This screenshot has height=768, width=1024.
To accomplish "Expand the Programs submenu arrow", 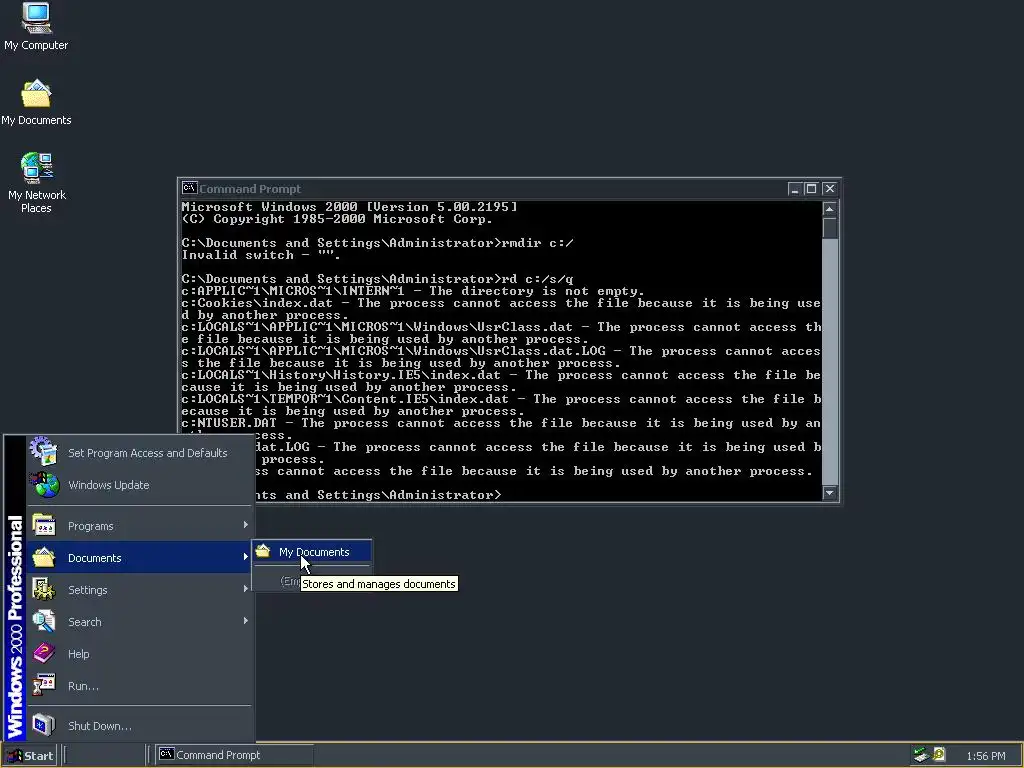I will click(x=246, y=524).
